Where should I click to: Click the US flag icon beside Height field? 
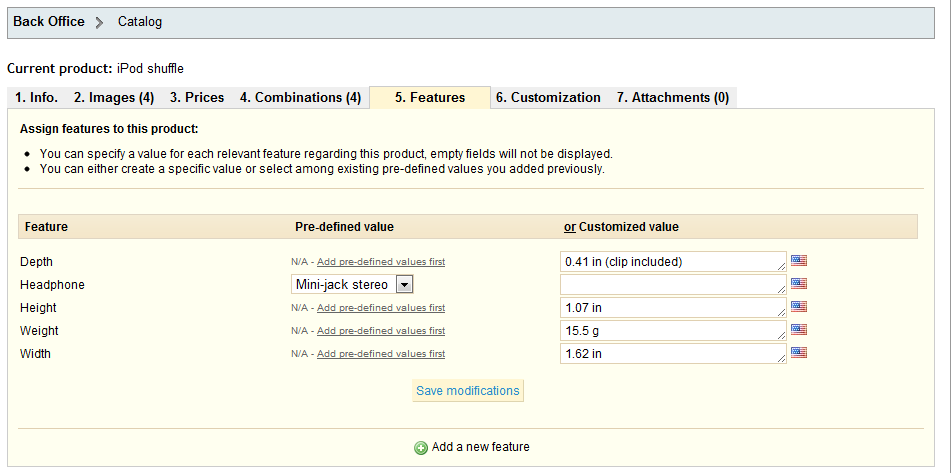[x=799, y=307]
